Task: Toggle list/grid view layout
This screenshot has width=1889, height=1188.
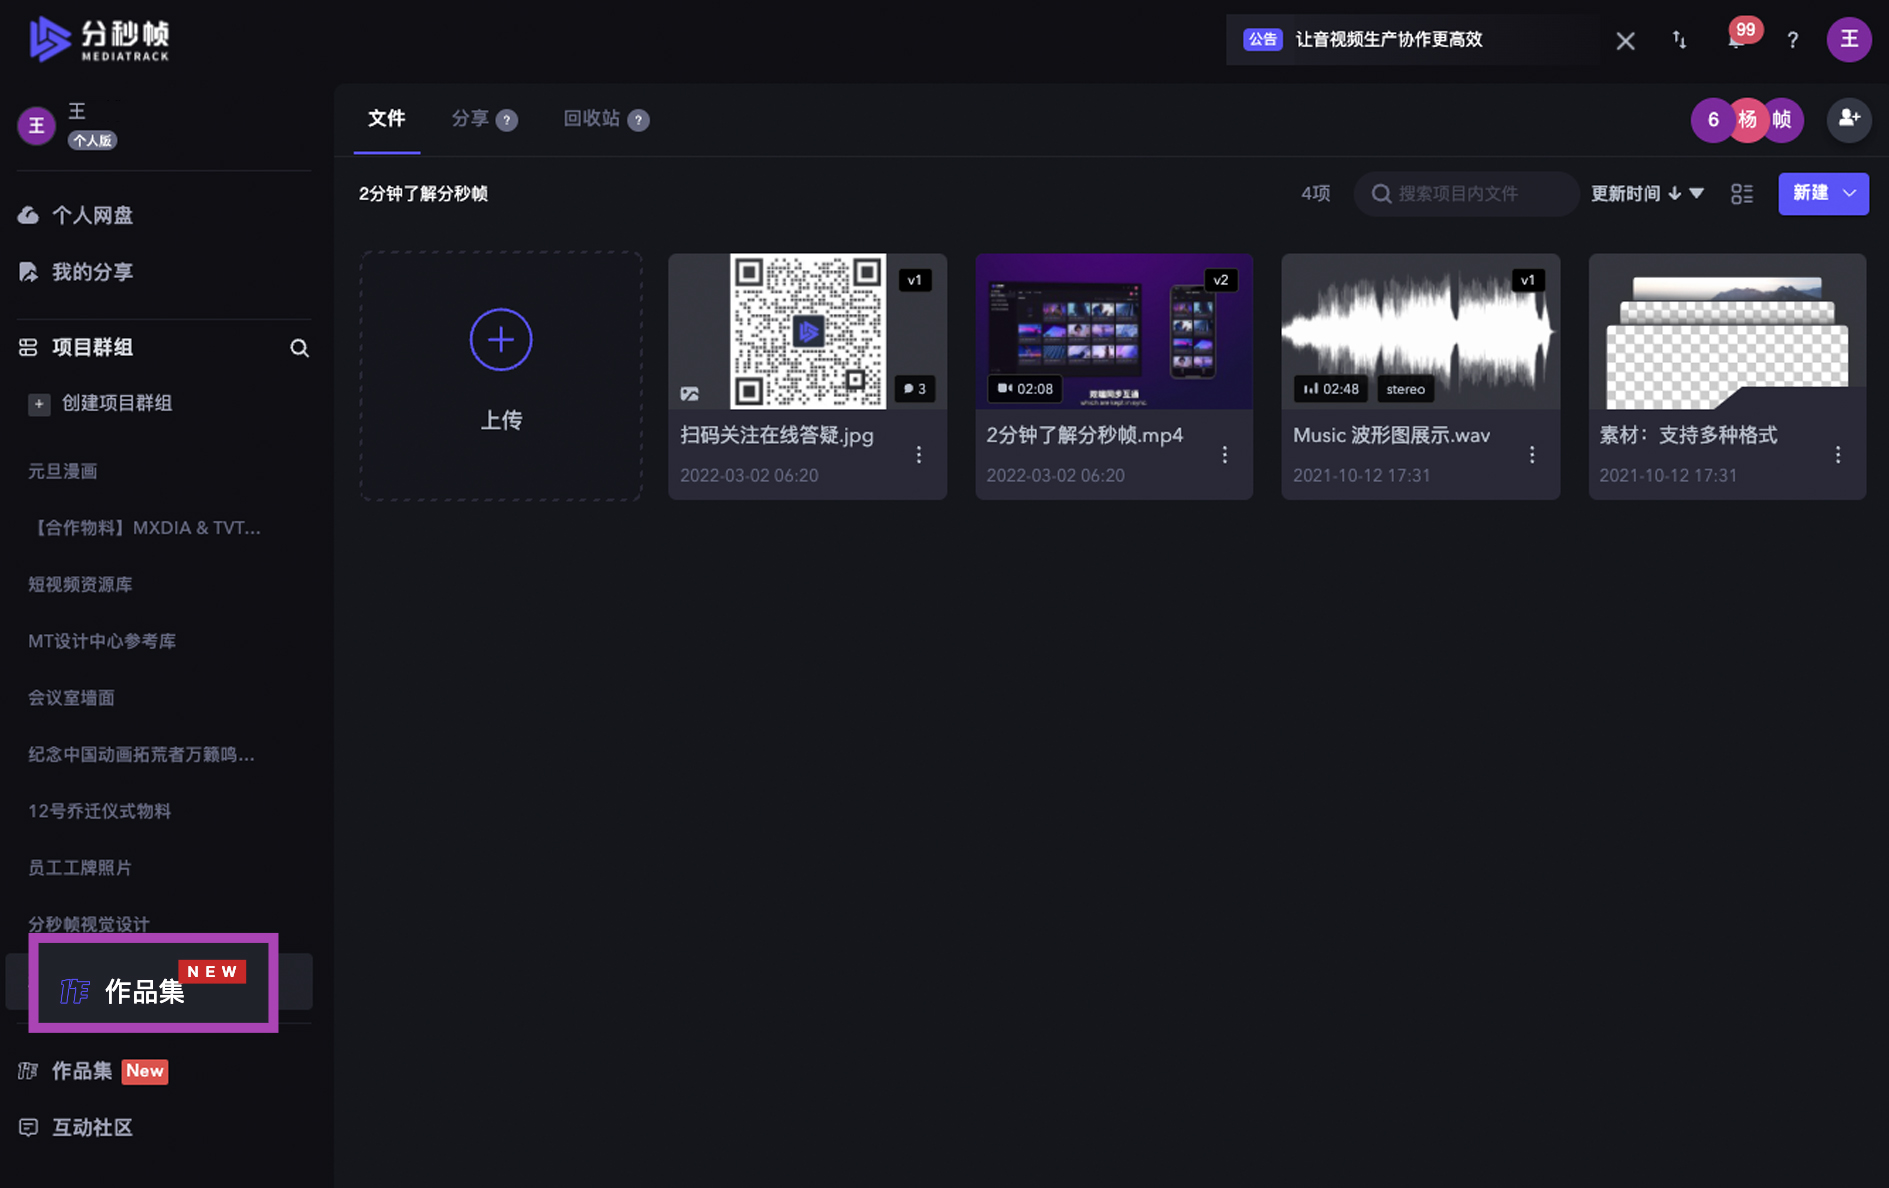Action: pos(1742,194)
